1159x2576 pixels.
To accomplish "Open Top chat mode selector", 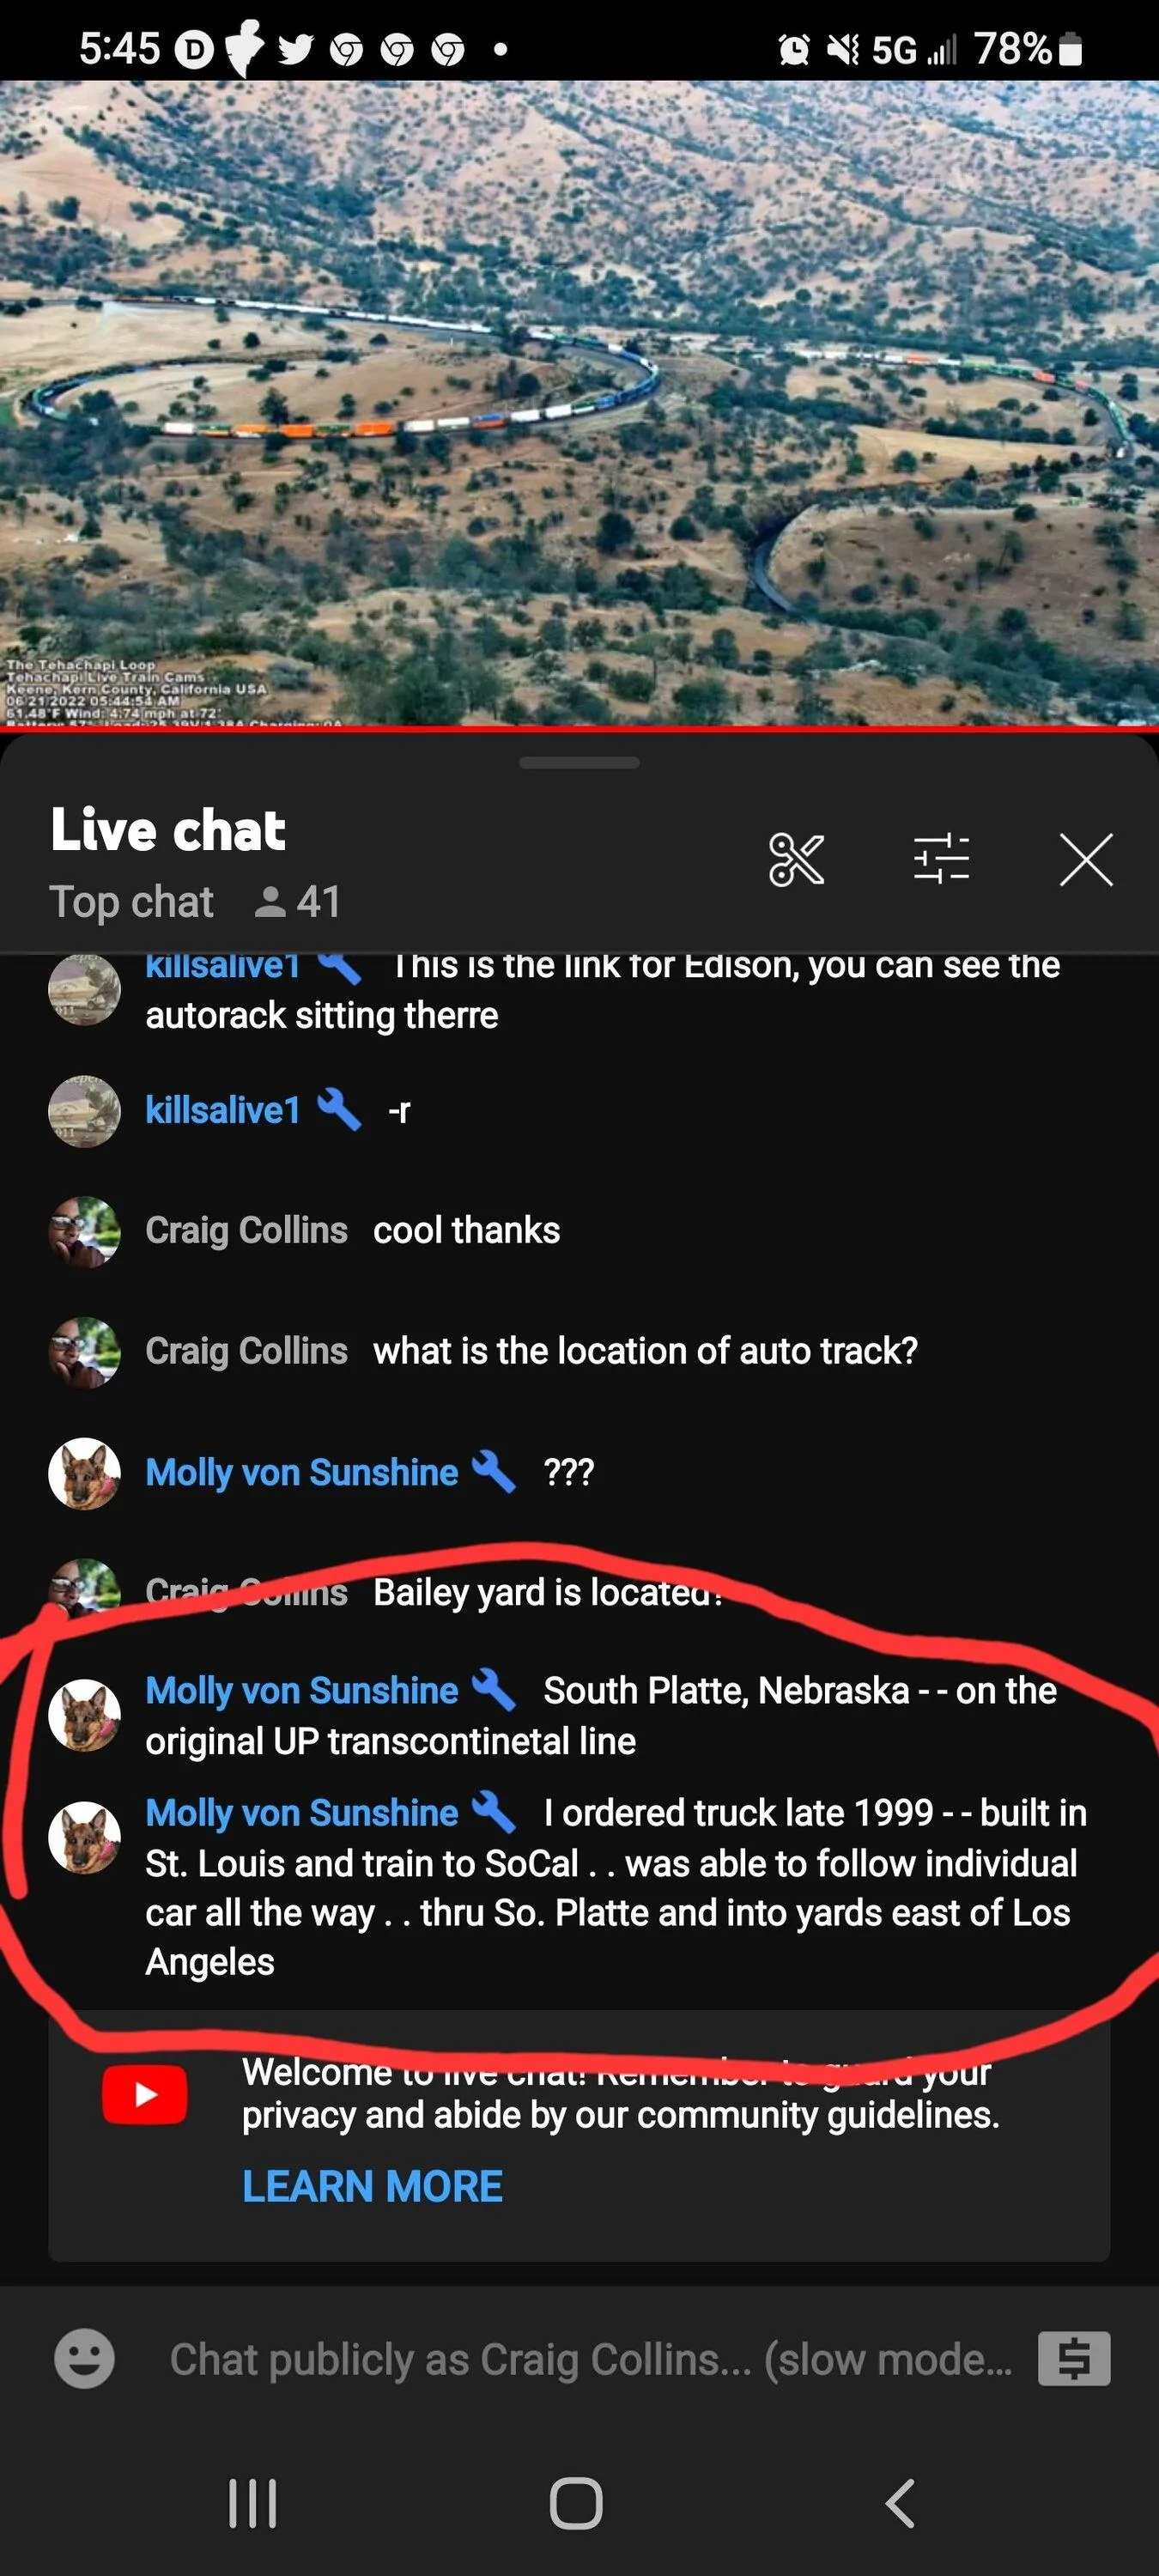I will click(132, 902).
